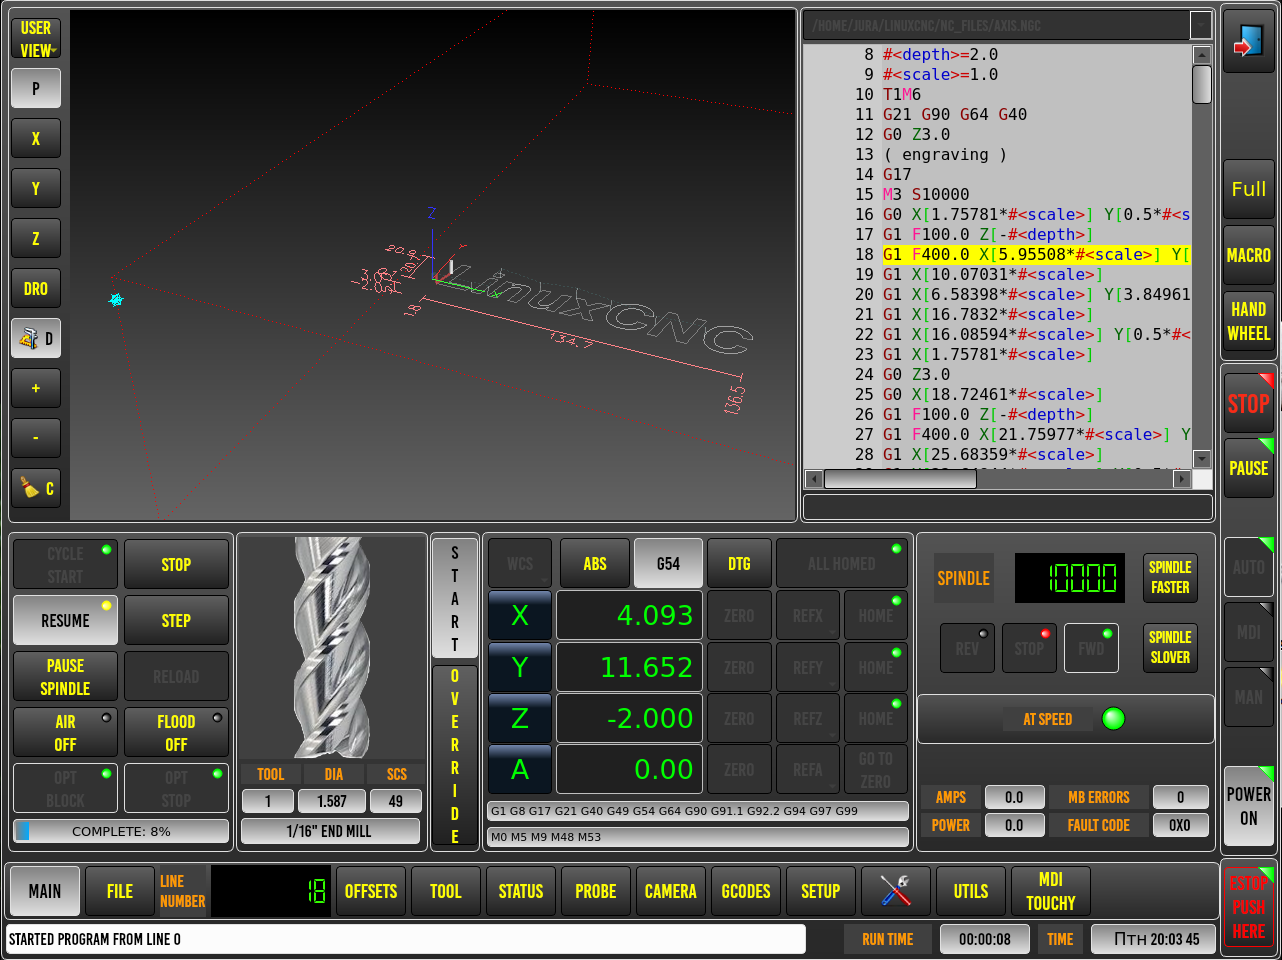
Task: Click SPINDLE FASTER
Action: point(1170,578)
